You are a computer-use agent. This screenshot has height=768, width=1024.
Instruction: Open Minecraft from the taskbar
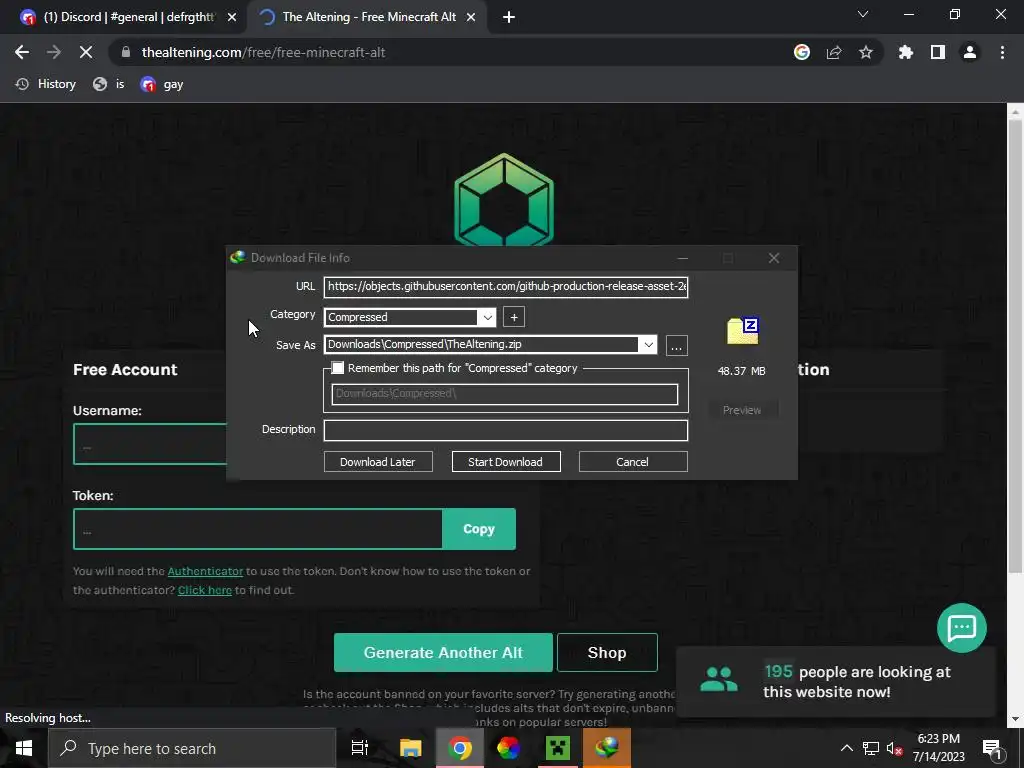pos(558,748)
